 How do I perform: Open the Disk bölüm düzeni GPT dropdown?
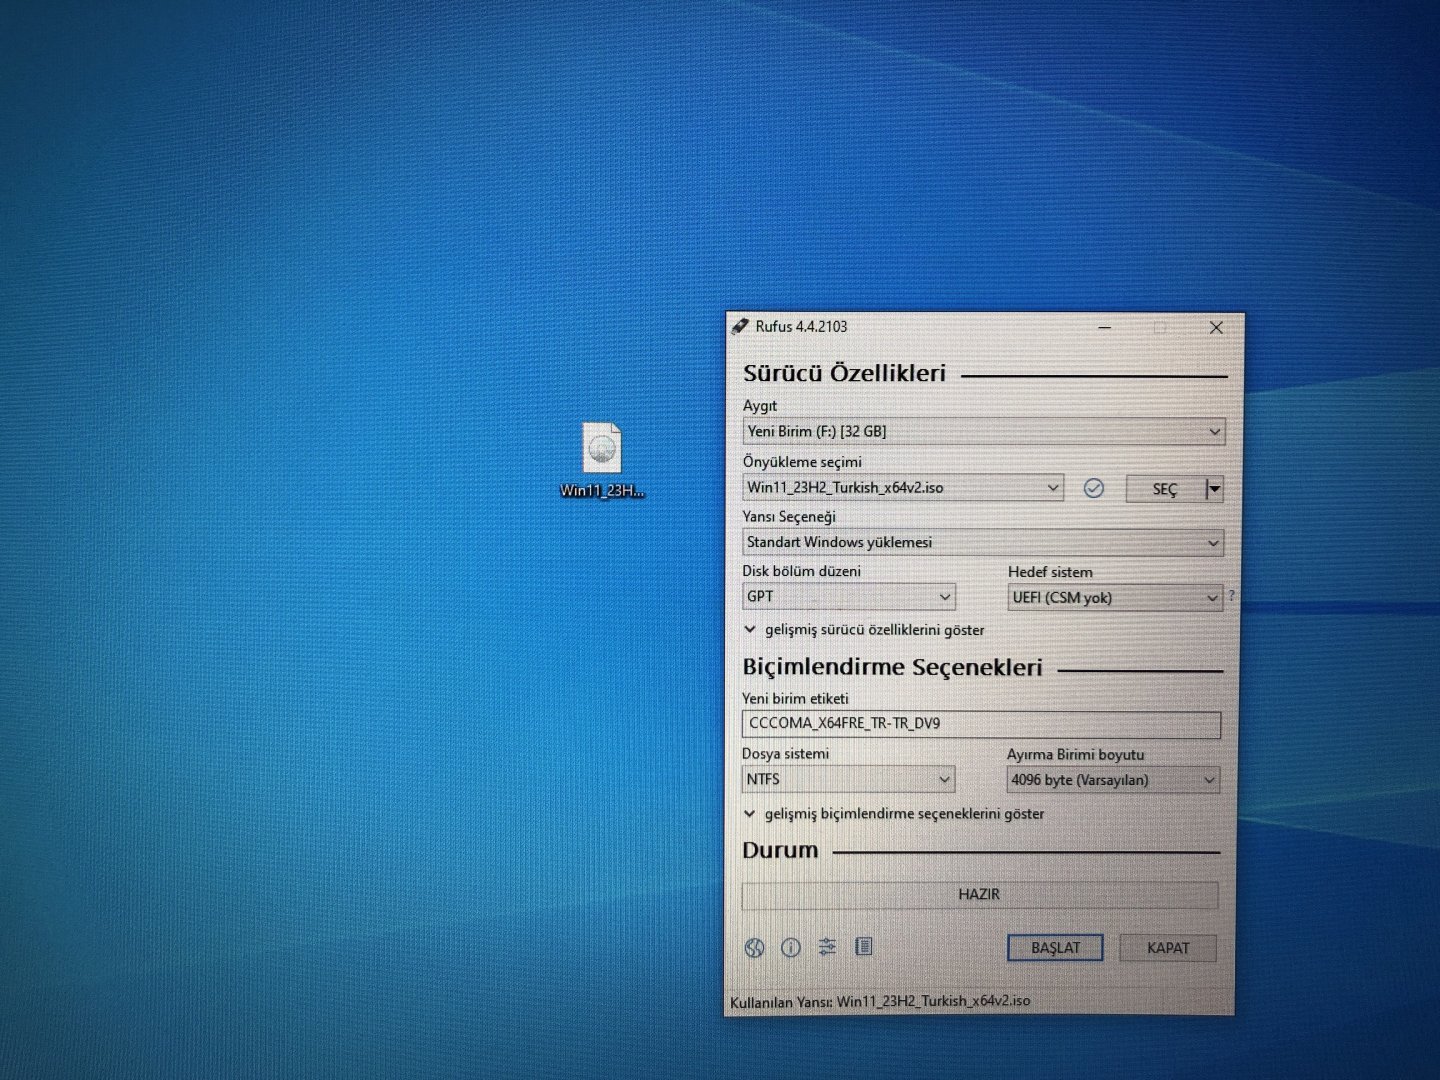click(849, 597)
